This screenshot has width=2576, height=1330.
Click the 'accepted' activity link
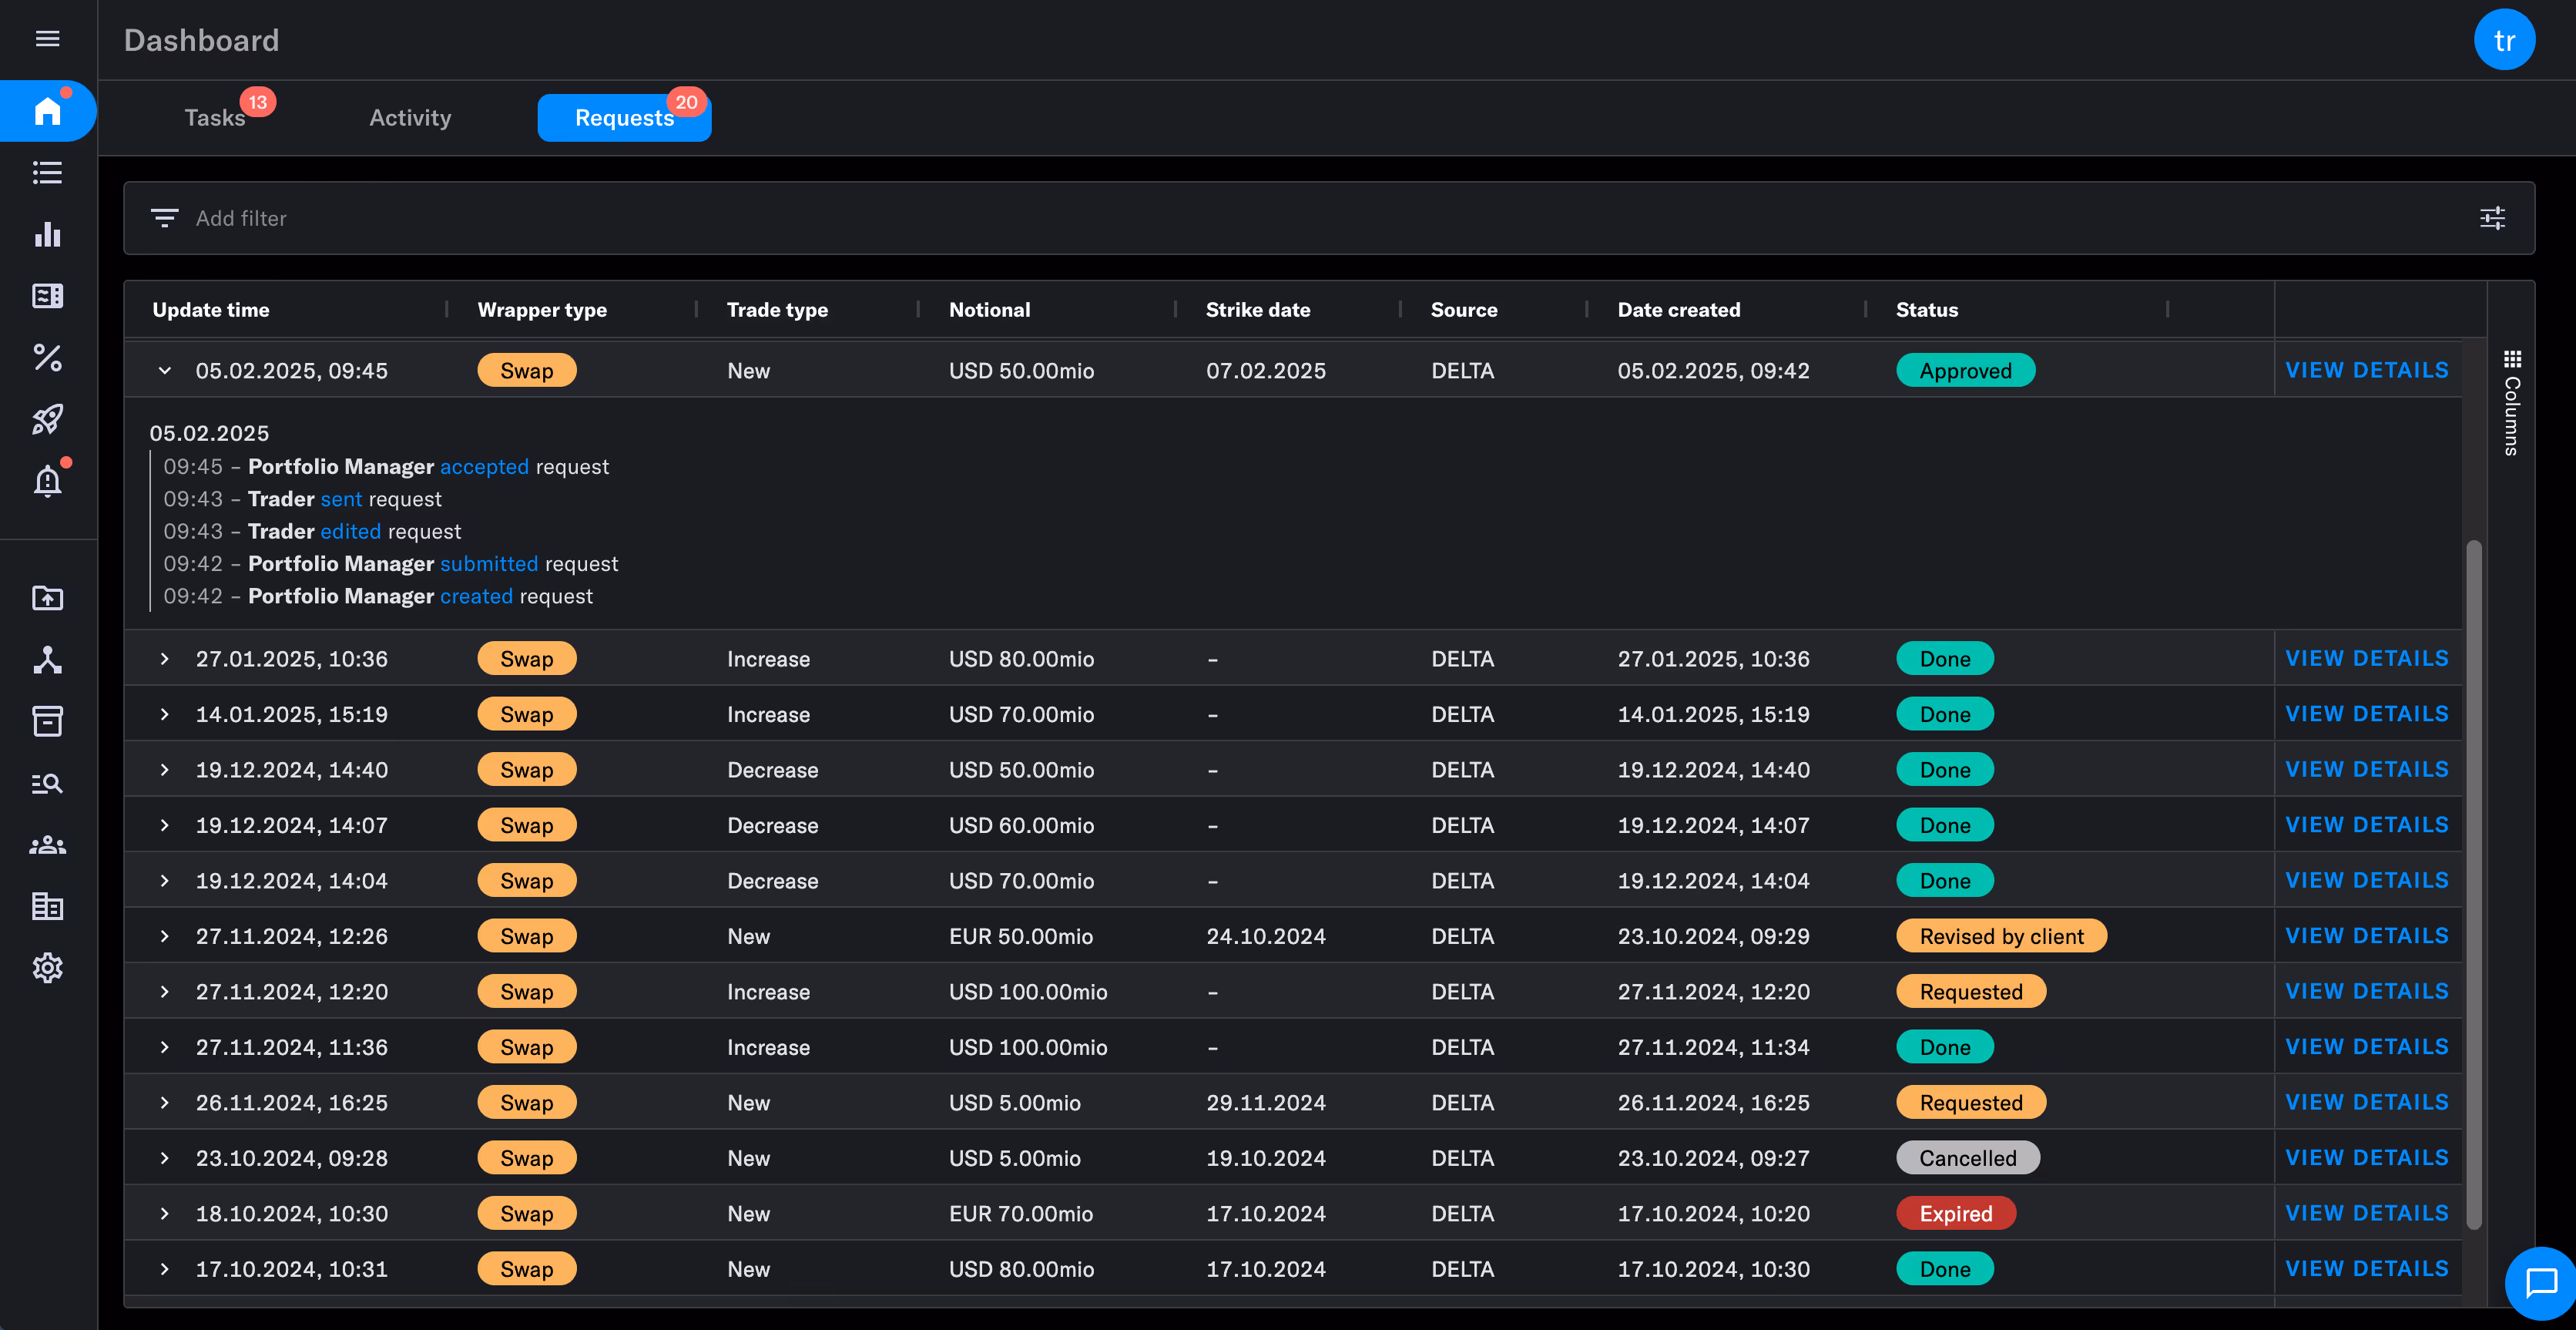[484, 467]
